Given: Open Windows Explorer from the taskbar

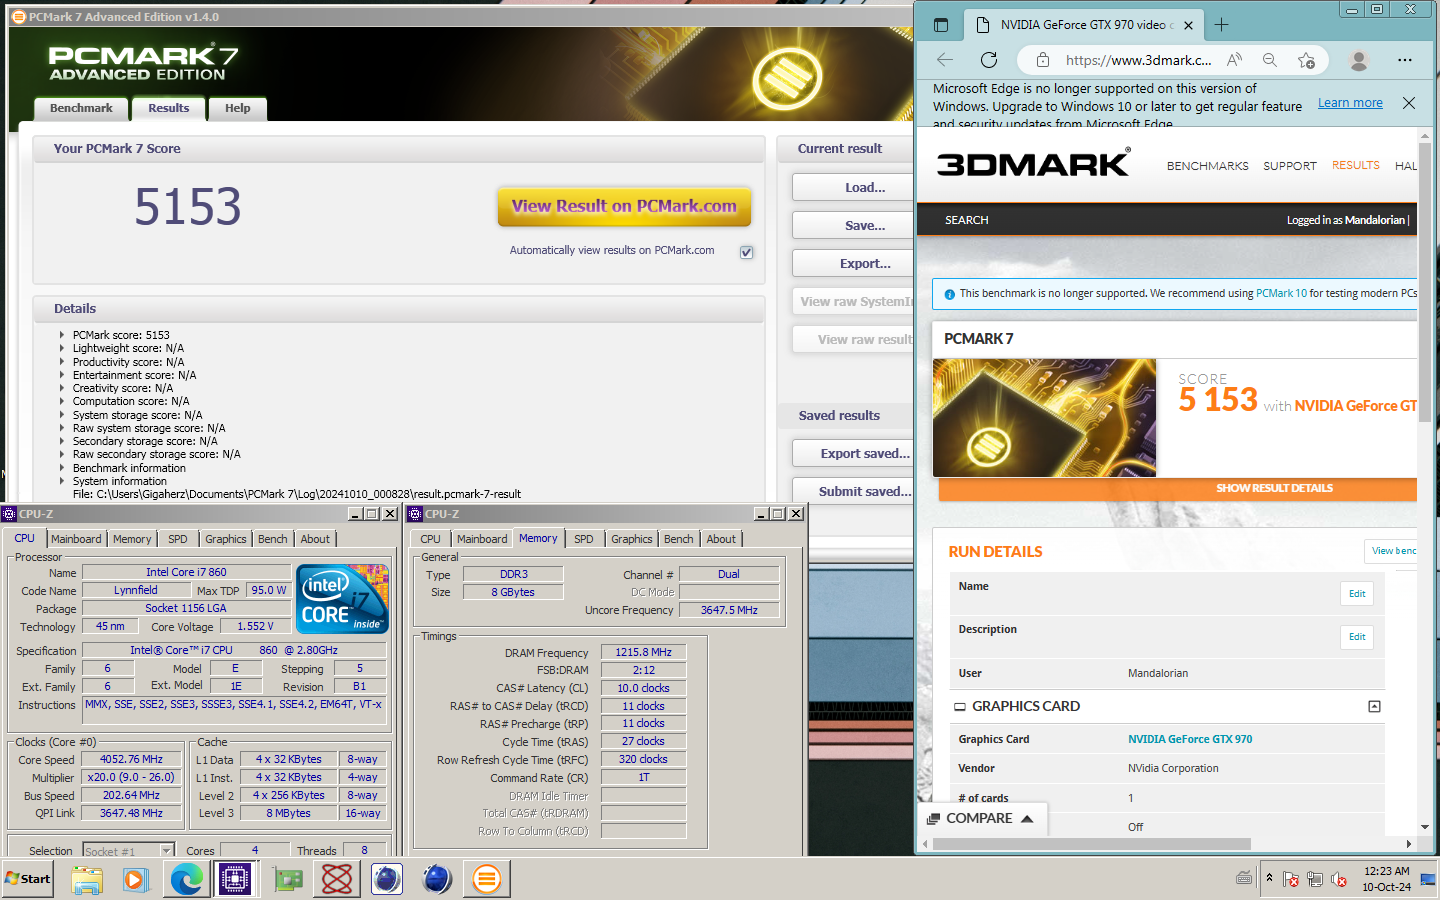Looking at the screenshot, I should coord(87,879).
